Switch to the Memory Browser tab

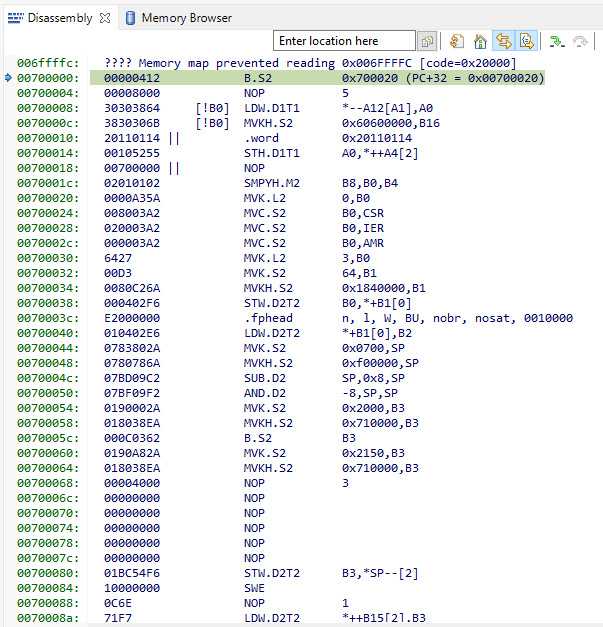pos(186,18)
